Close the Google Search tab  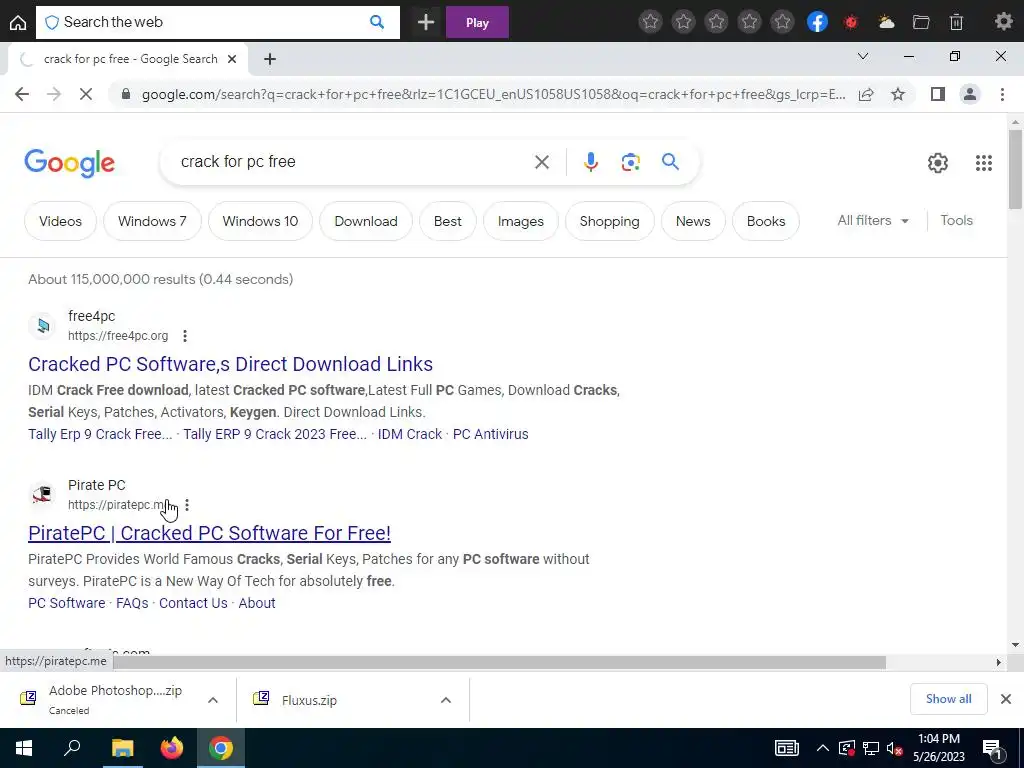(231, 59)
